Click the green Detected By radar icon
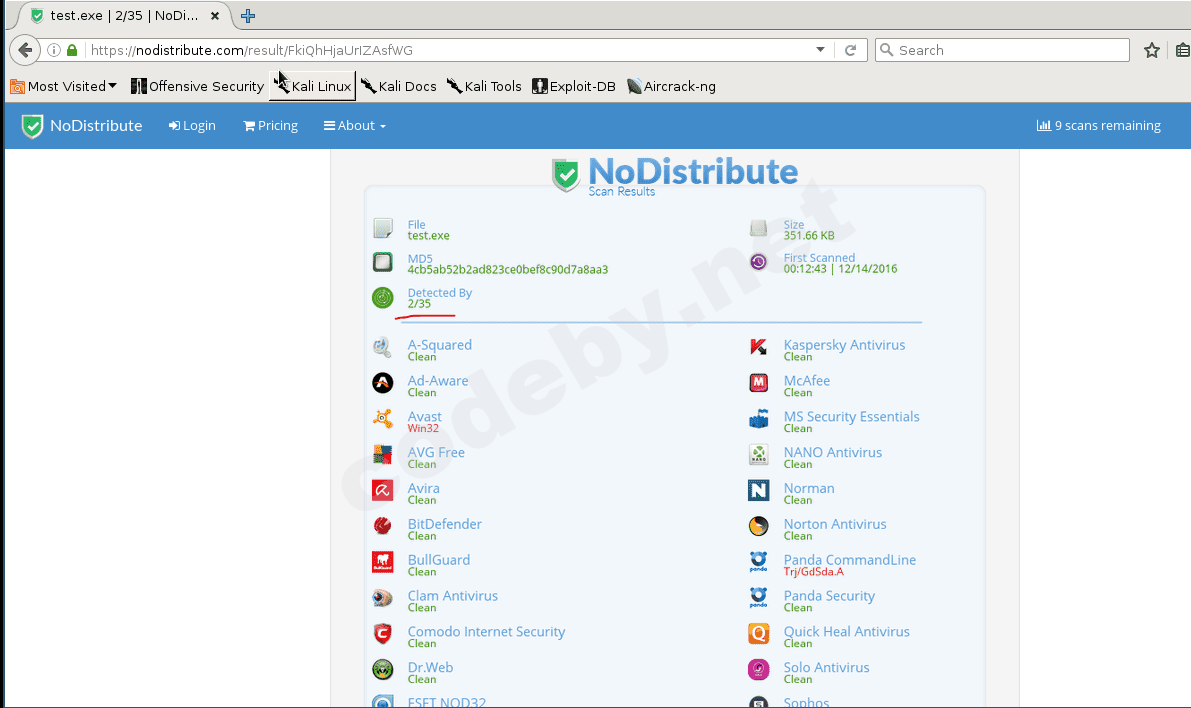1191x708 pixels. (x=383, y=298)
